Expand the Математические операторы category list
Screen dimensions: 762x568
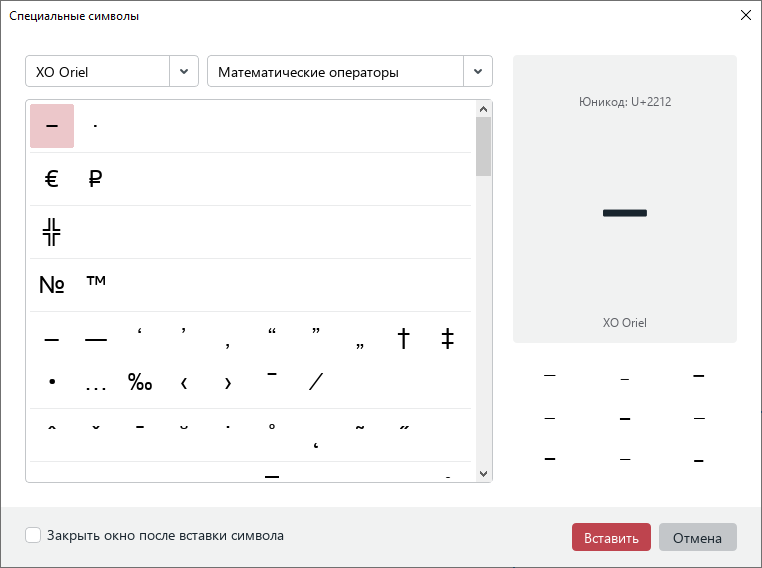pos(478,72)
